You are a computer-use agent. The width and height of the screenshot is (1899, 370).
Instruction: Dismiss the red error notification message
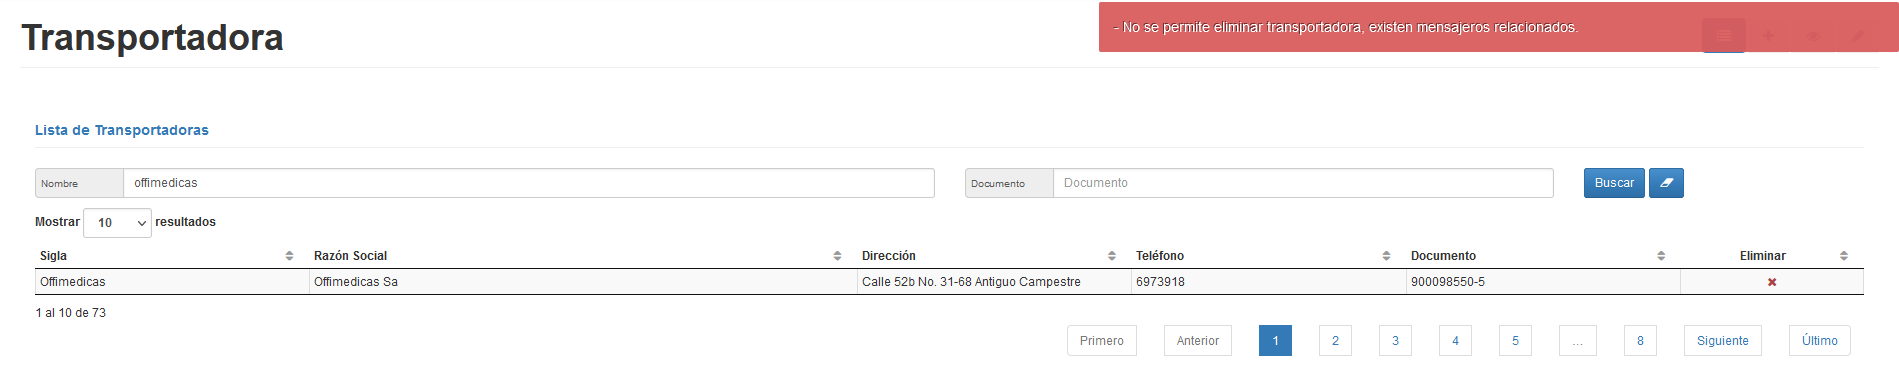[1498, 27]
